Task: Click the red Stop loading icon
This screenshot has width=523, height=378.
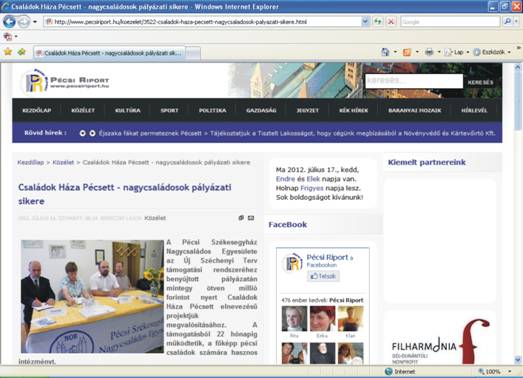Action: (391, 22)
